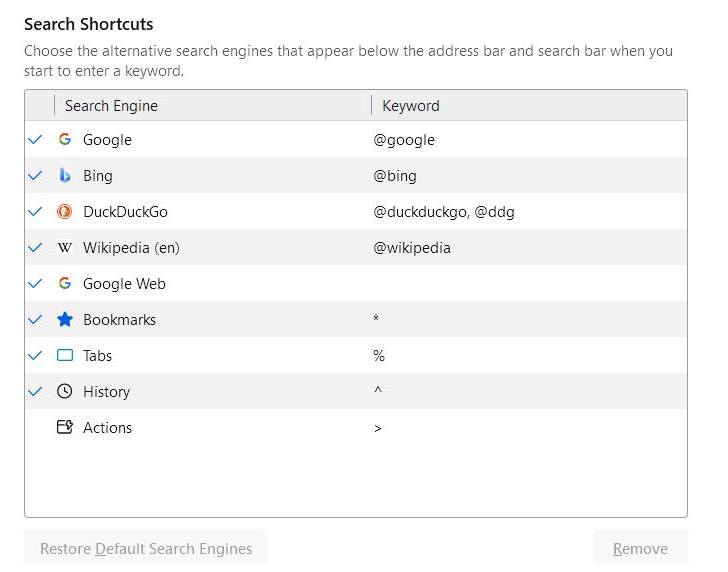Viewport: 728px width, 572px height.
Task: Select the Bing logo icon
Action: tap(65, 176)
